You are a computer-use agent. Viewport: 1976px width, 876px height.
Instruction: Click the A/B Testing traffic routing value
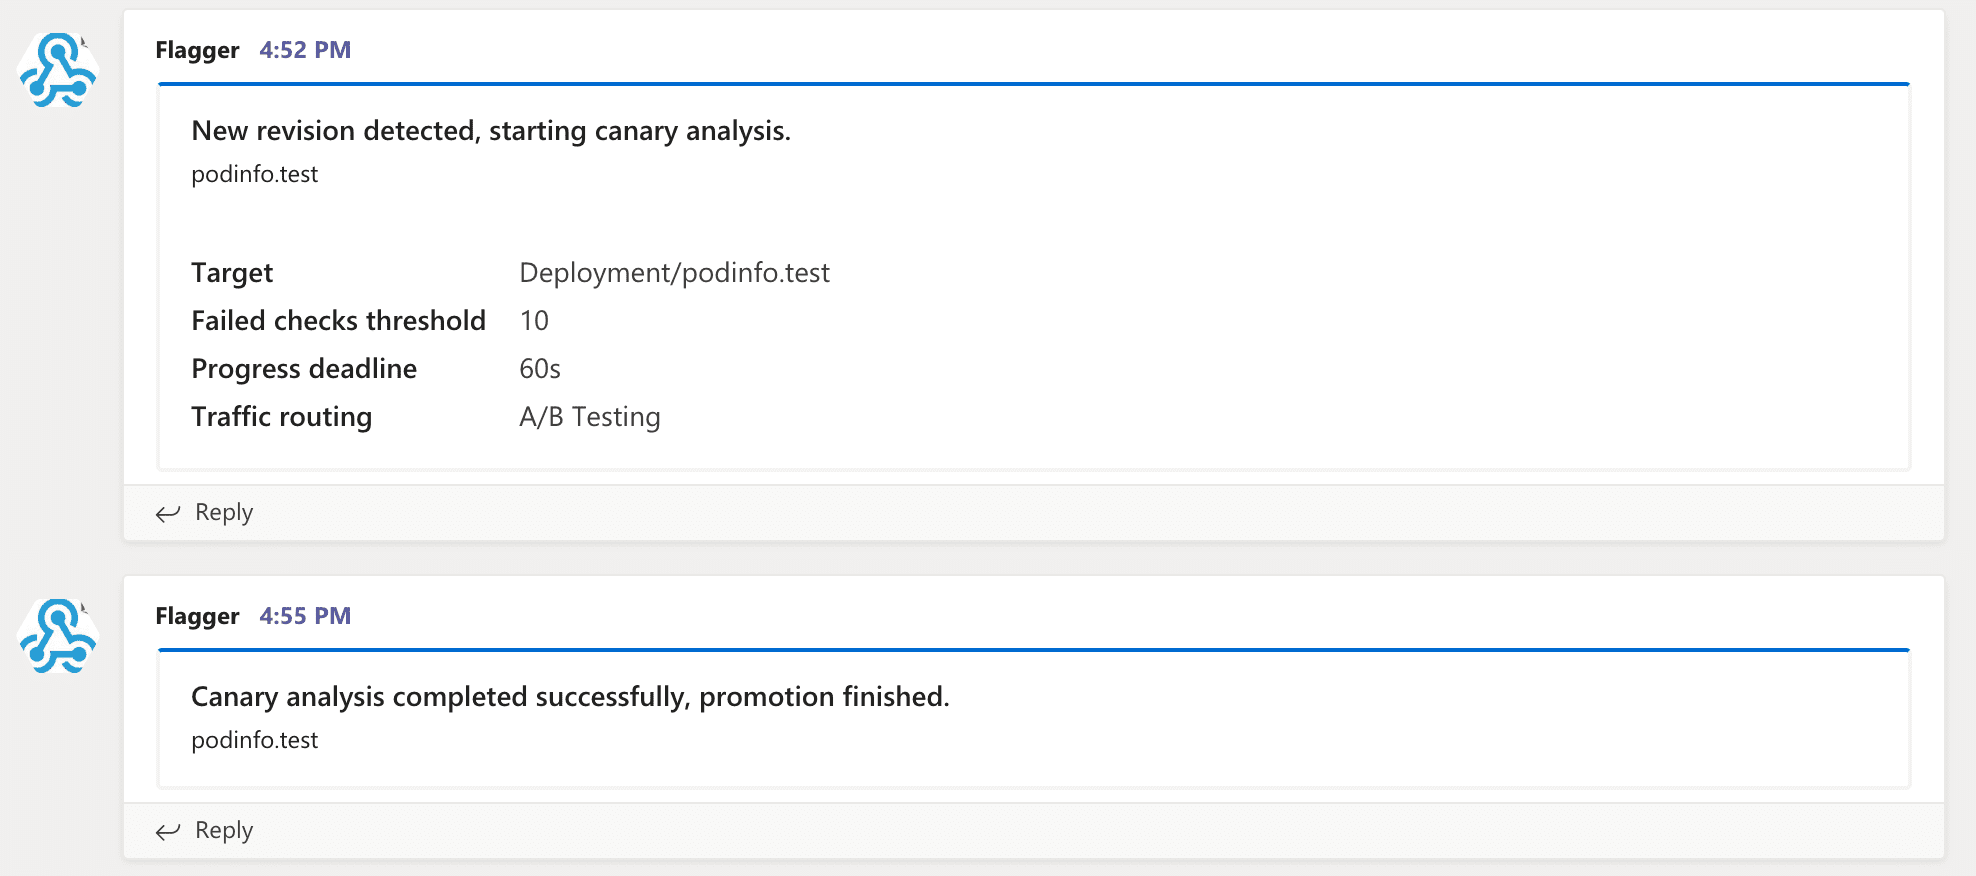coord(589,416)
